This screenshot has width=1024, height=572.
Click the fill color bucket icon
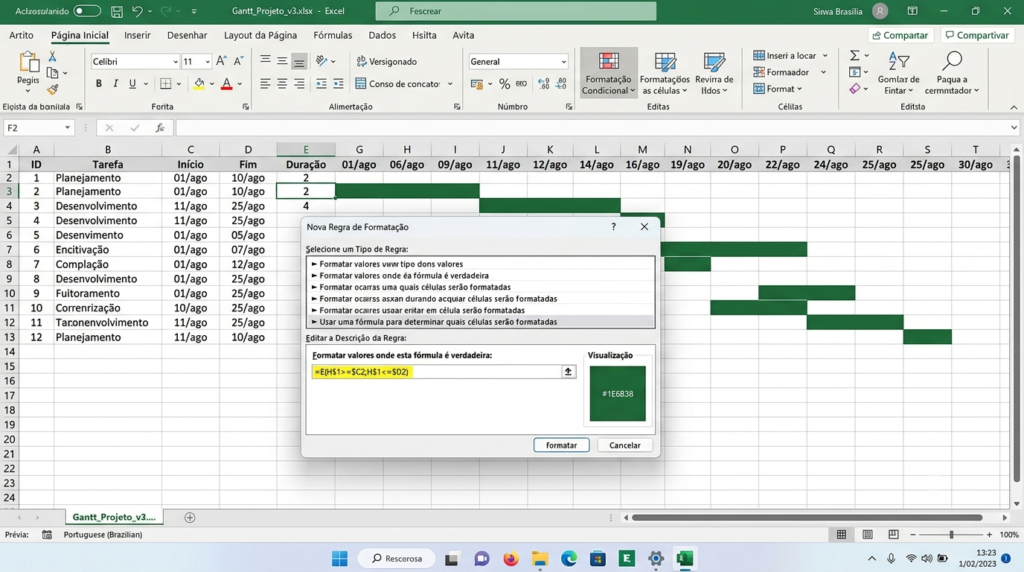click(x=199, y=84)
